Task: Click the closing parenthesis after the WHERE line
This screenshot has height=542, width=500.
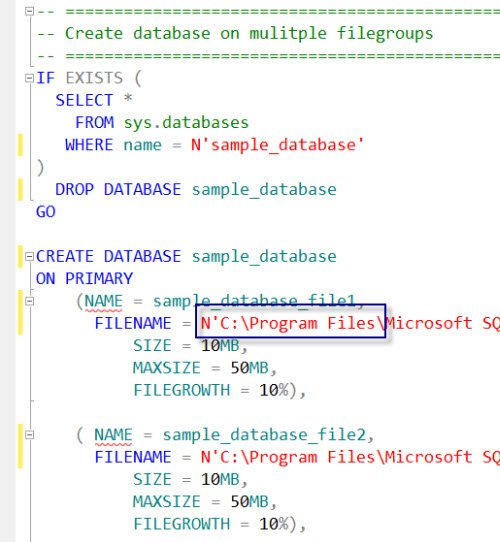Action: (40, 168)
